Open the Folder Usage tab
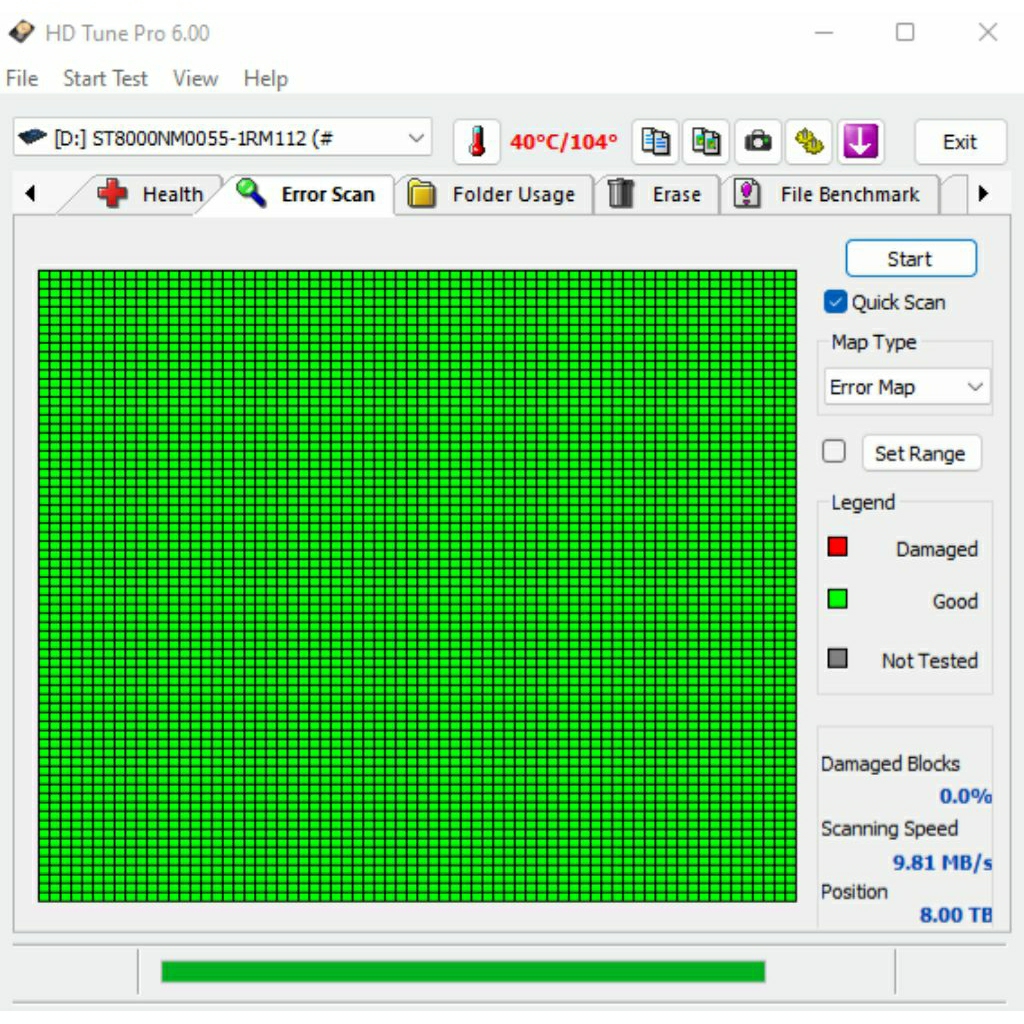The image size is (1024, 1024). click(x=494, y=195)
